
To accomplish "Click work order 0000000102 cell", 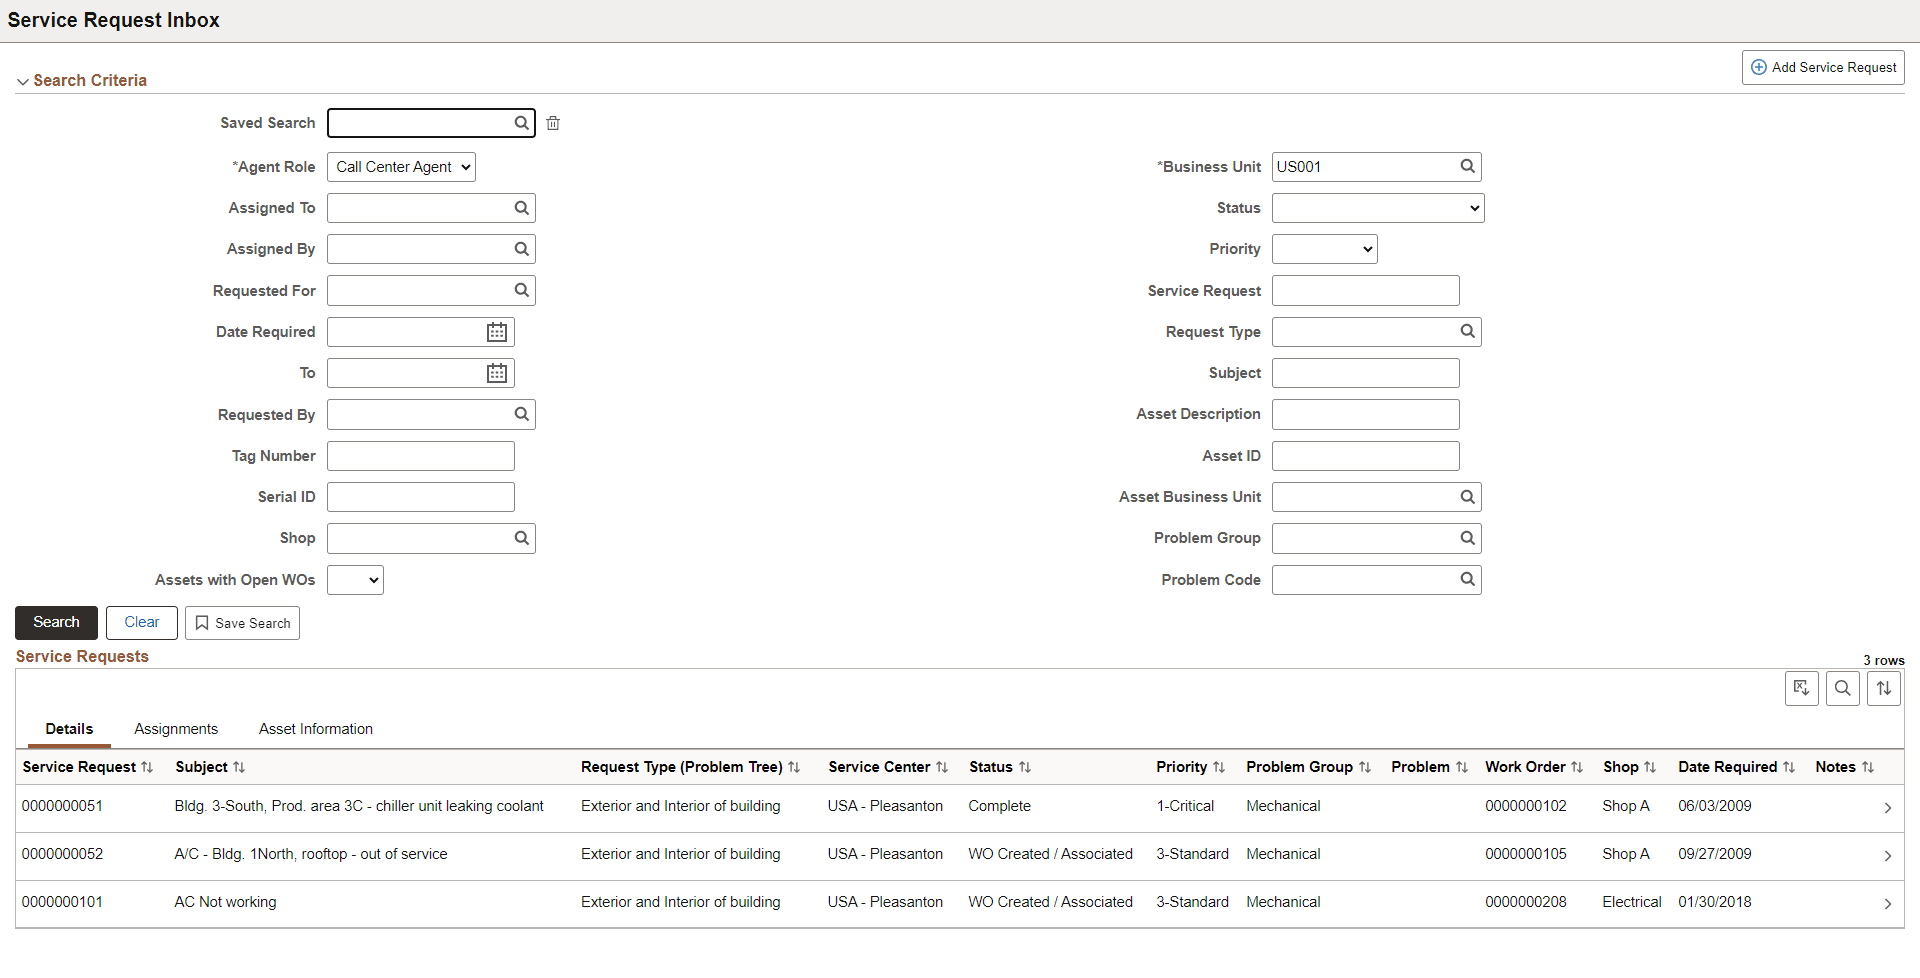I will (1526, 806).
